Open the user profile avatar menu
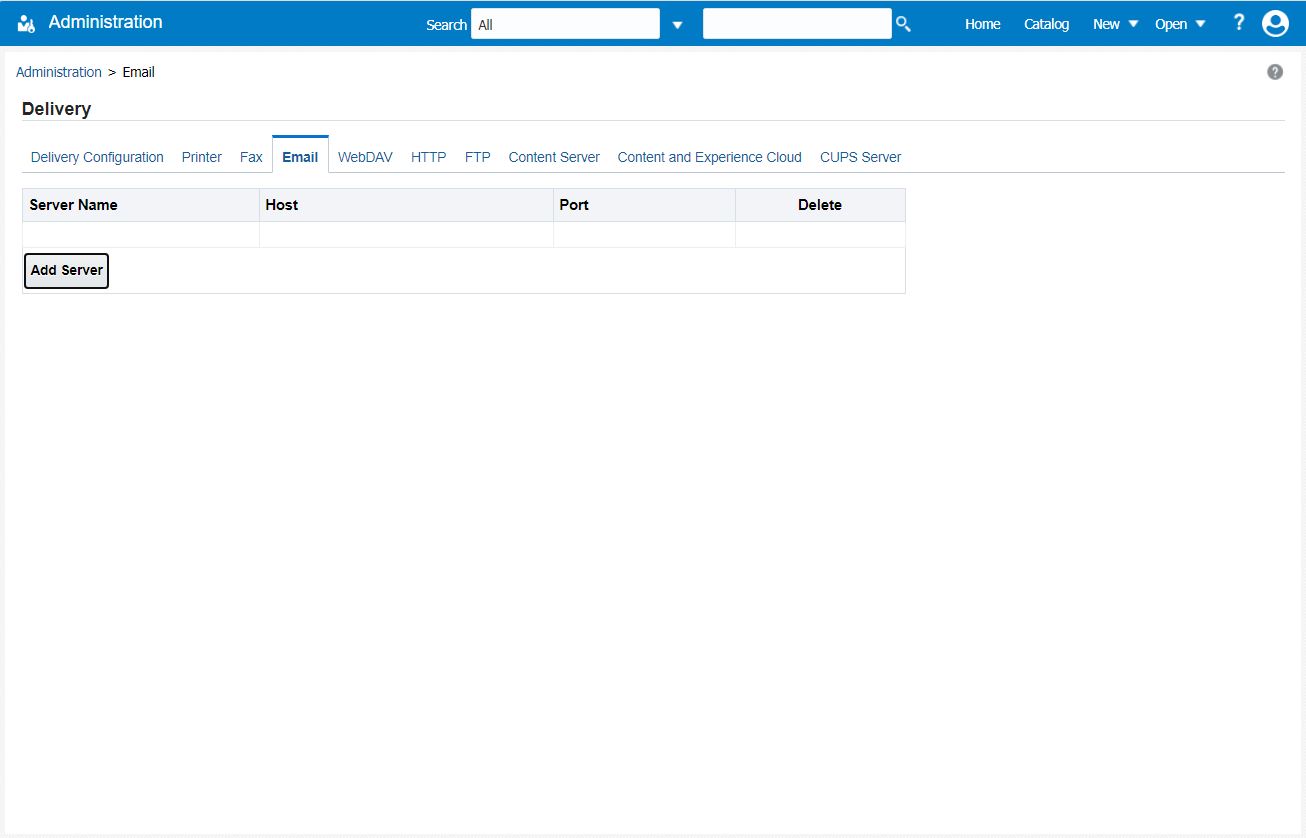The height and width of the screenshot is (838, 1306). 1275,24
